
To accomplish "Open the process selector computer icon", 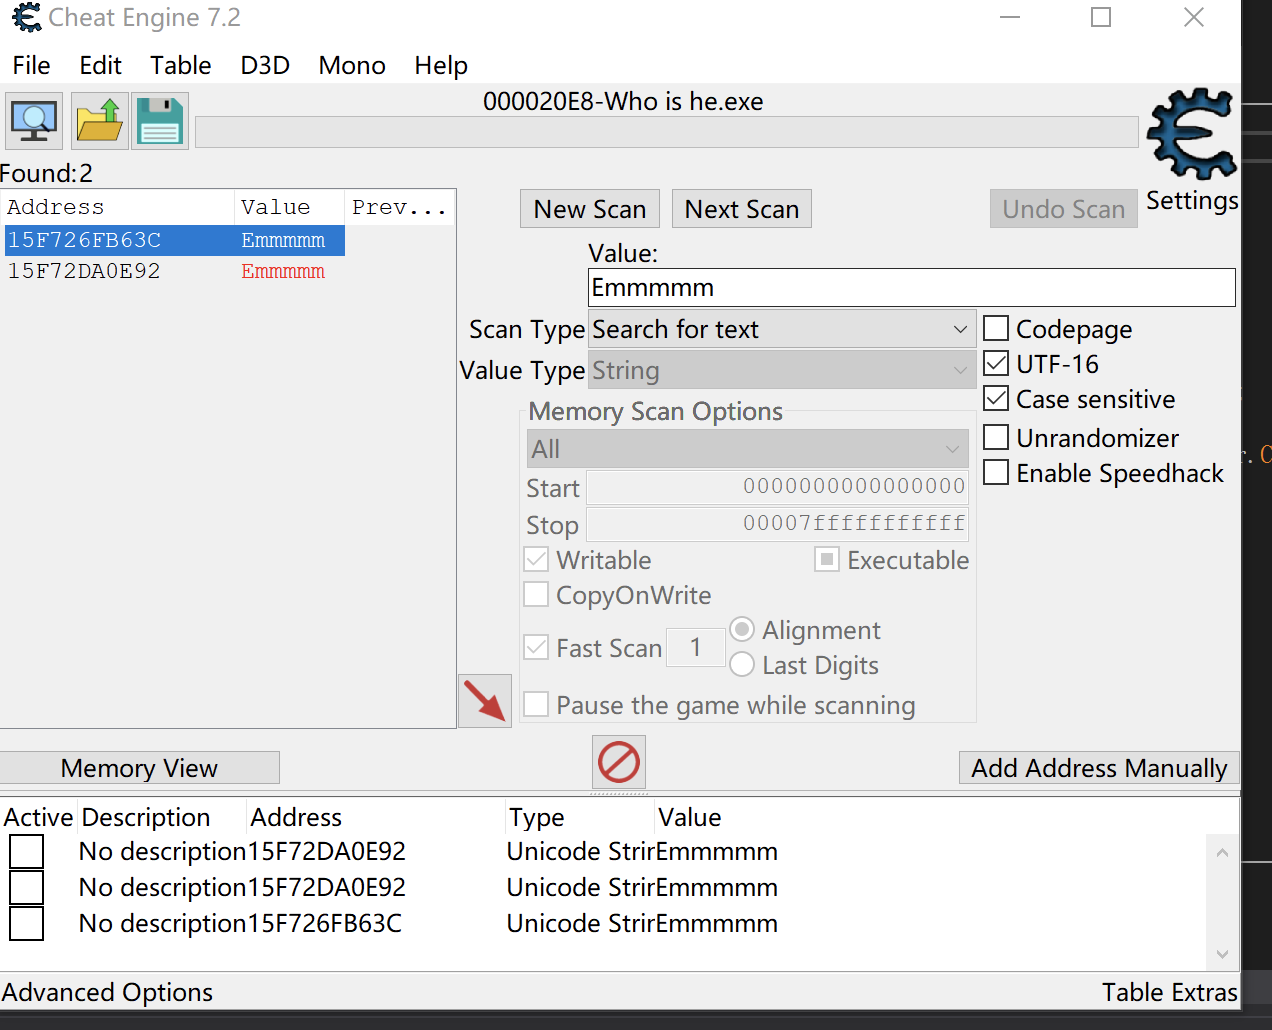I will 34,121.
